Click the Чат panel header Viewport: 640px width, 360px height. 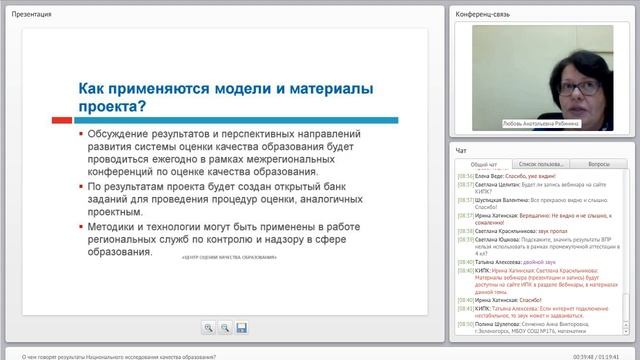point(461,151)
